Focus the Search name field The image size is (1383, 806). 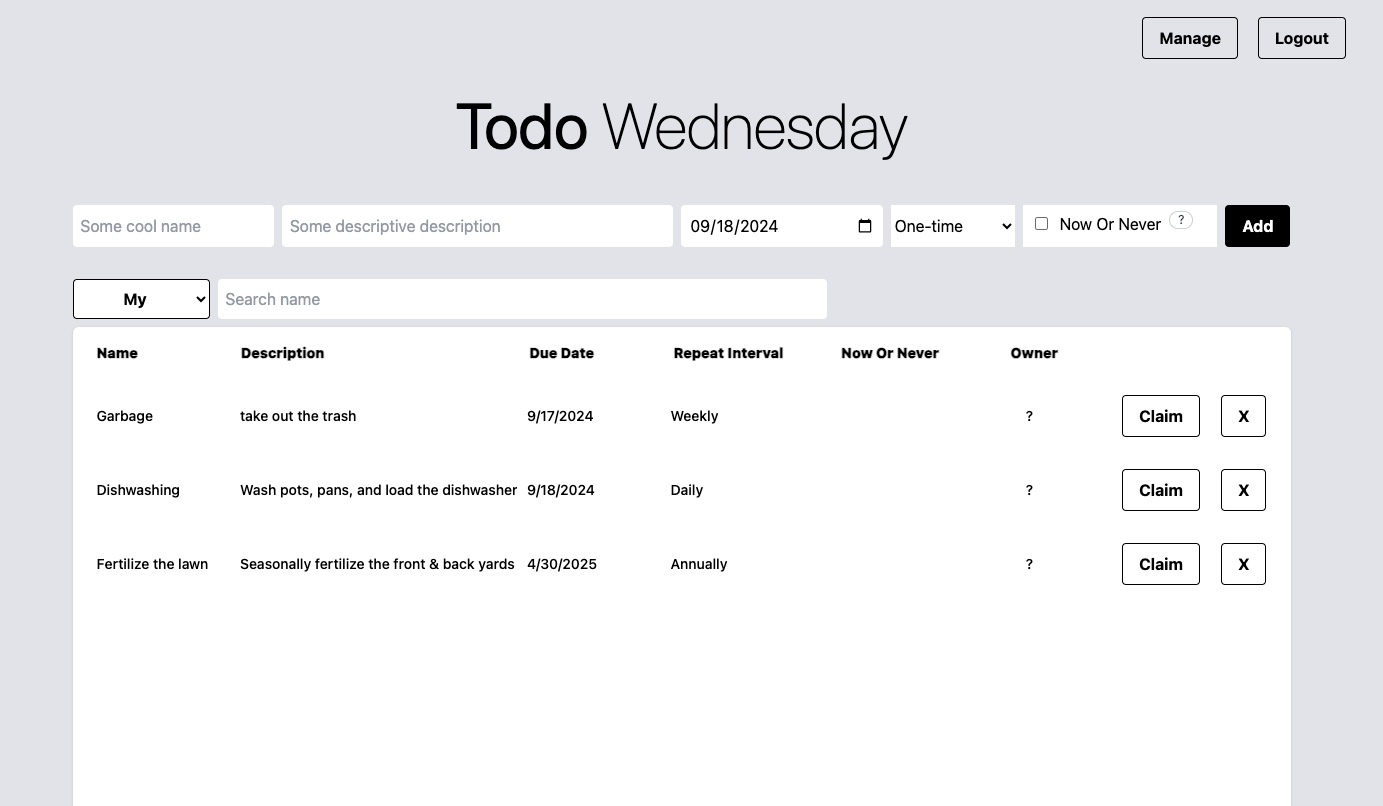coord(522,299)
